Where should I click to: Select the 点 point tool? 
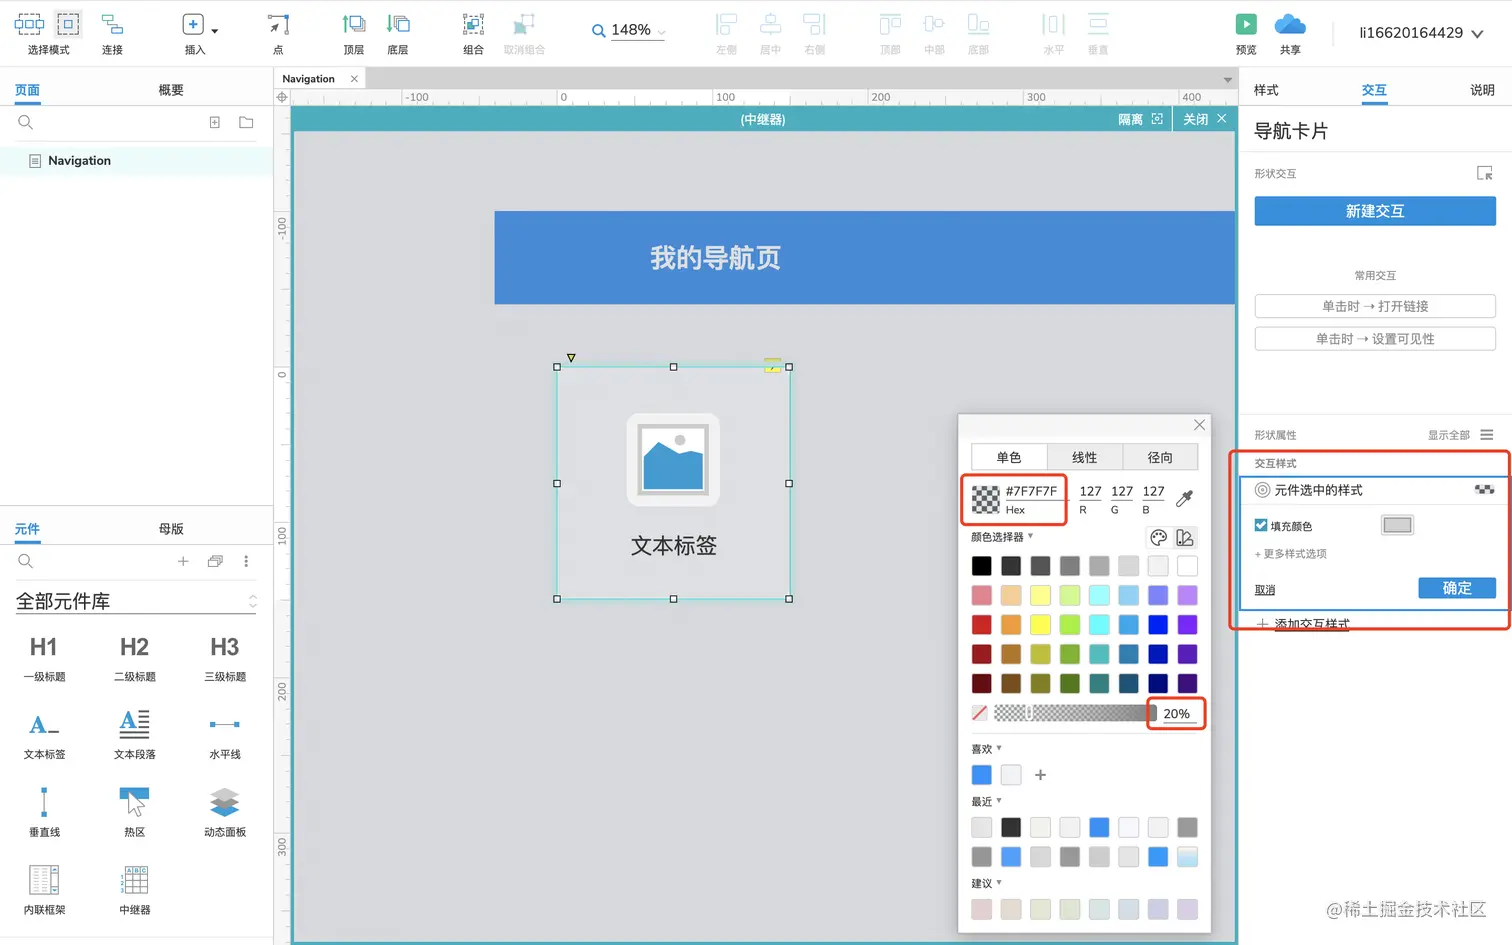tap(278, 24)
